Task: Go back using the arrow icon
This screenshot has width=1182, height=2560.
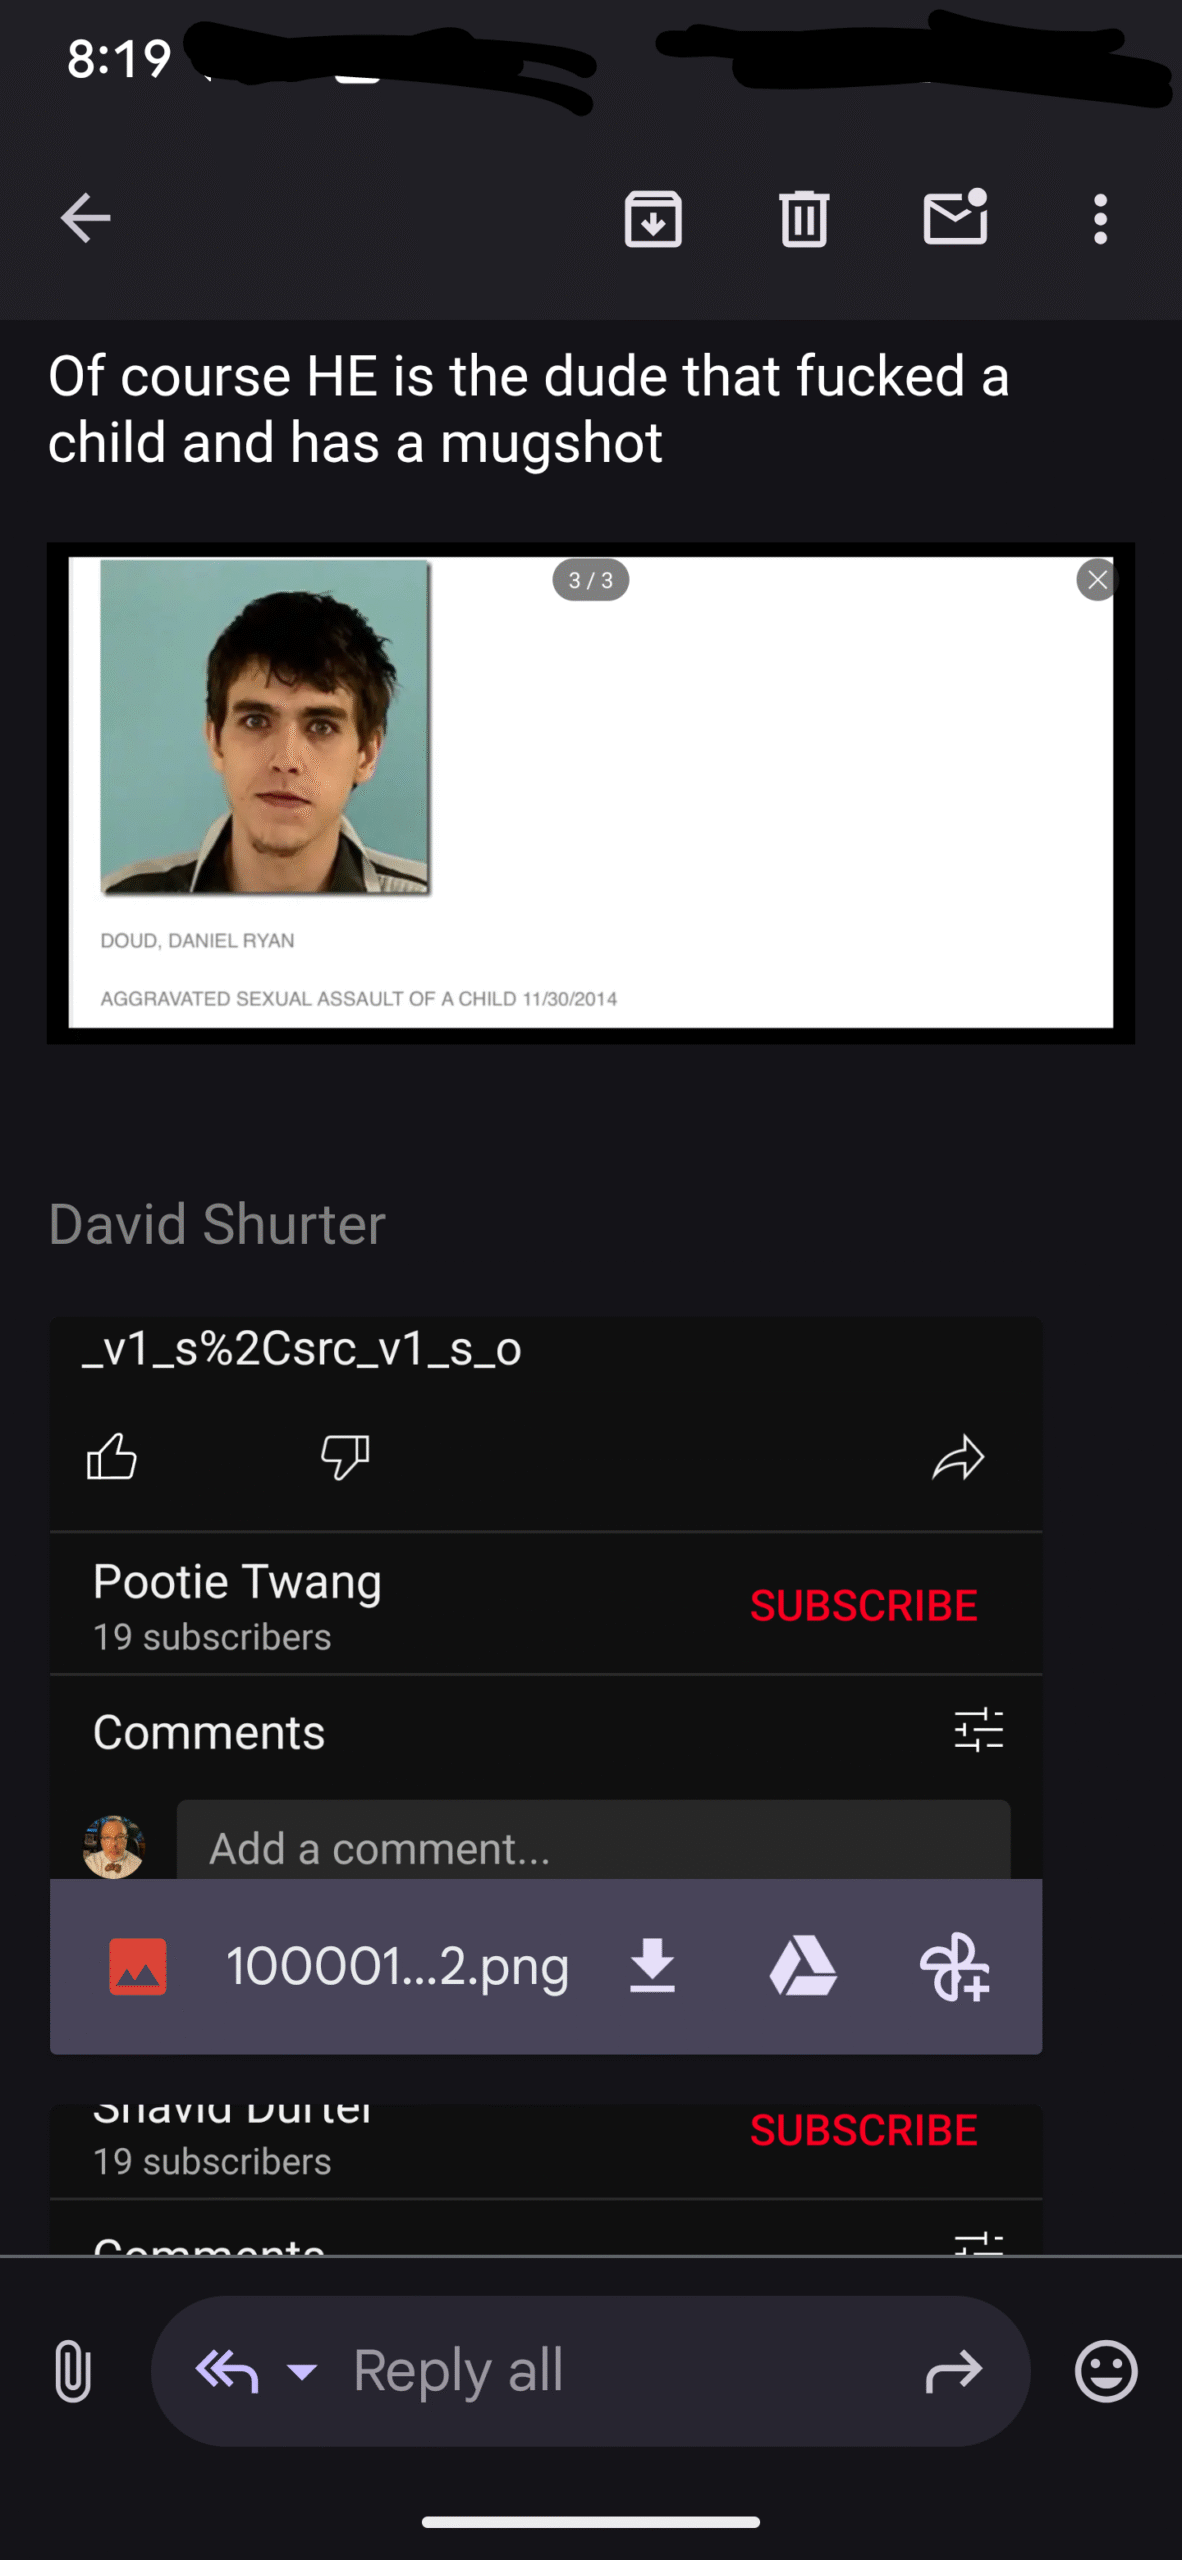Action: tap(85, 218)
